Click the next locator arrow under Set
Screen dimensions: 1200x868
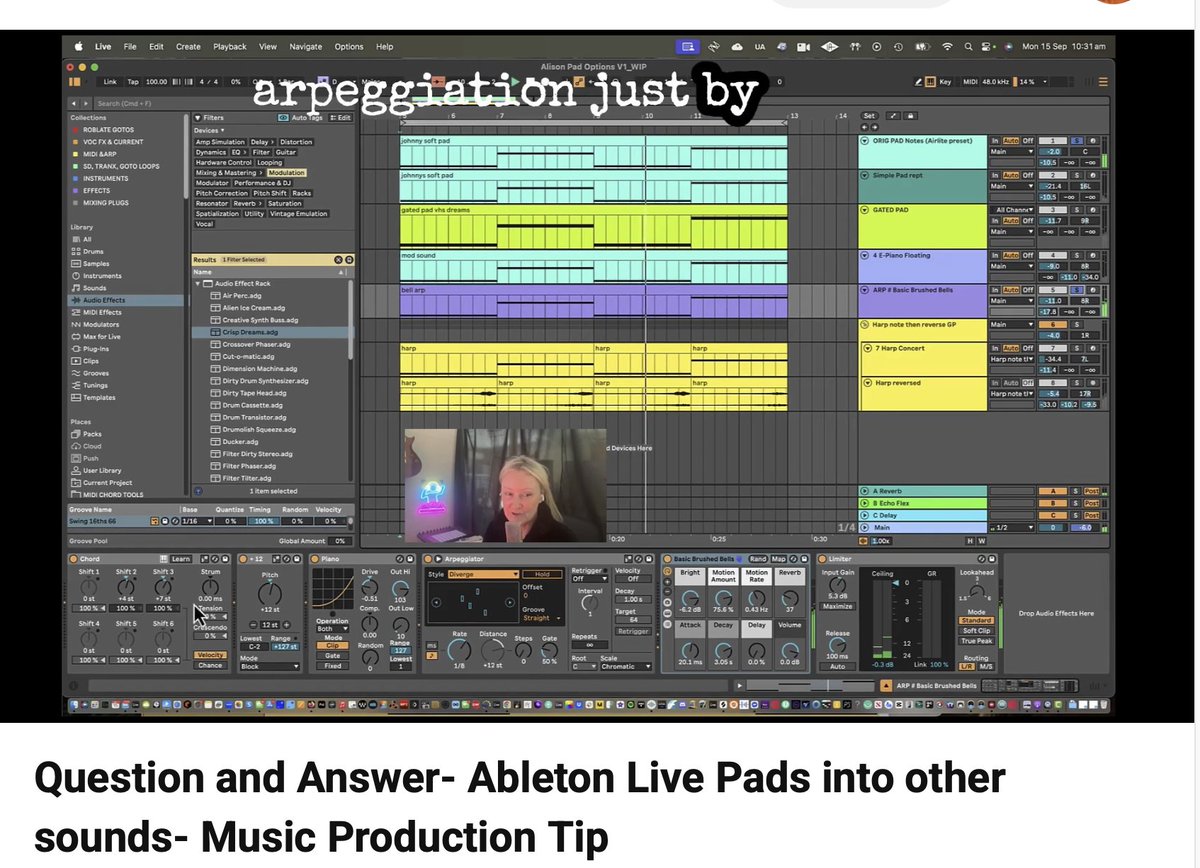[874, 128]
